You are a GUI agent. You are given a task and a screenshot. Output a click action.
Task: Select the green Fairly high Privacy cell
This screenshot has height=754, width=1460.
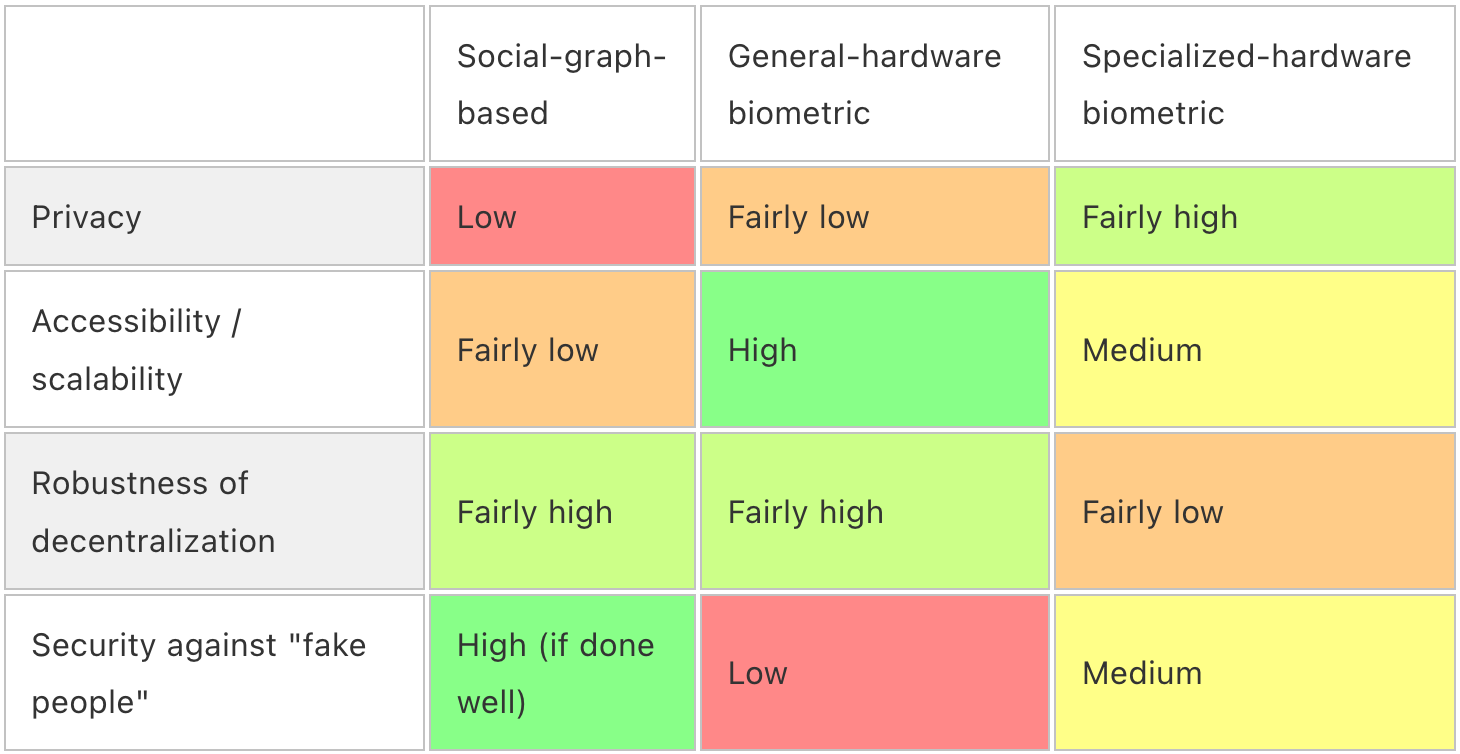coord(1254,217)
